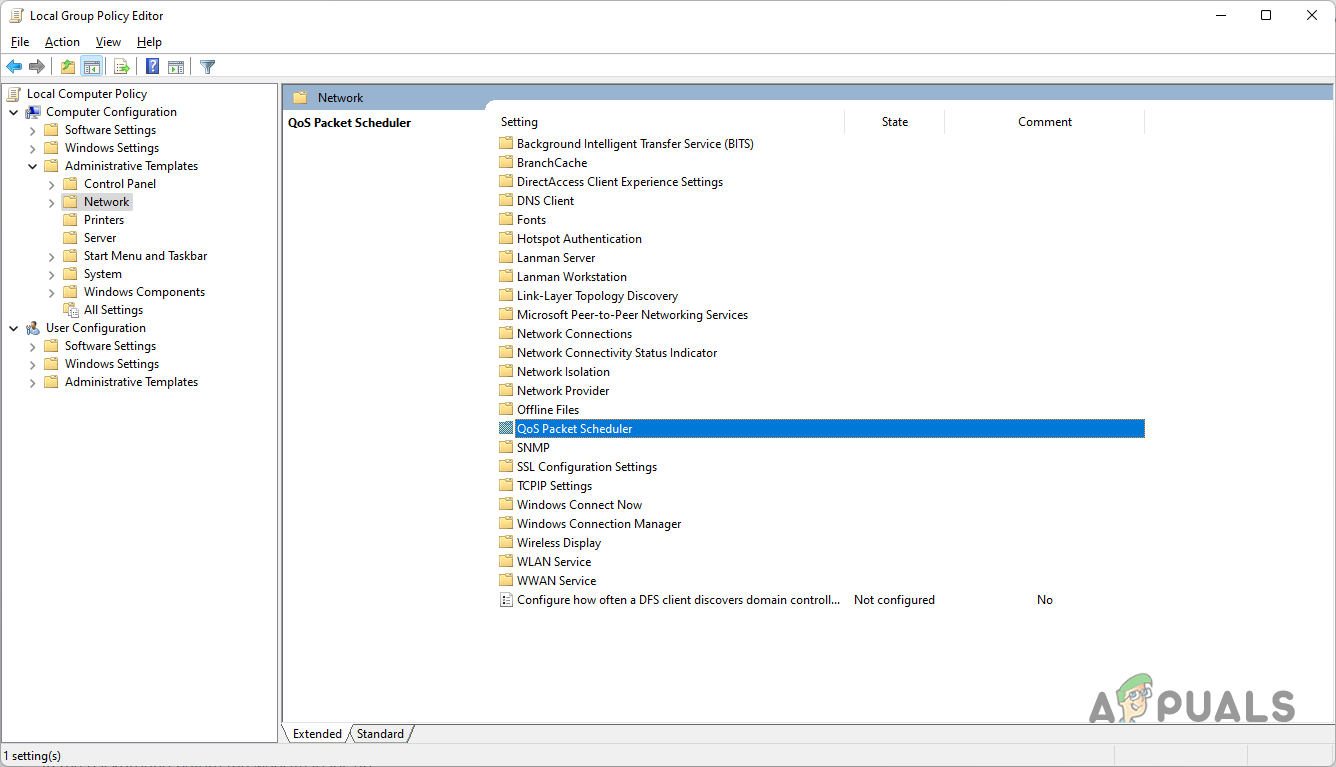Collapse the Computer Configuration node
Screen dimensions: 1336x767
point(14,112)
